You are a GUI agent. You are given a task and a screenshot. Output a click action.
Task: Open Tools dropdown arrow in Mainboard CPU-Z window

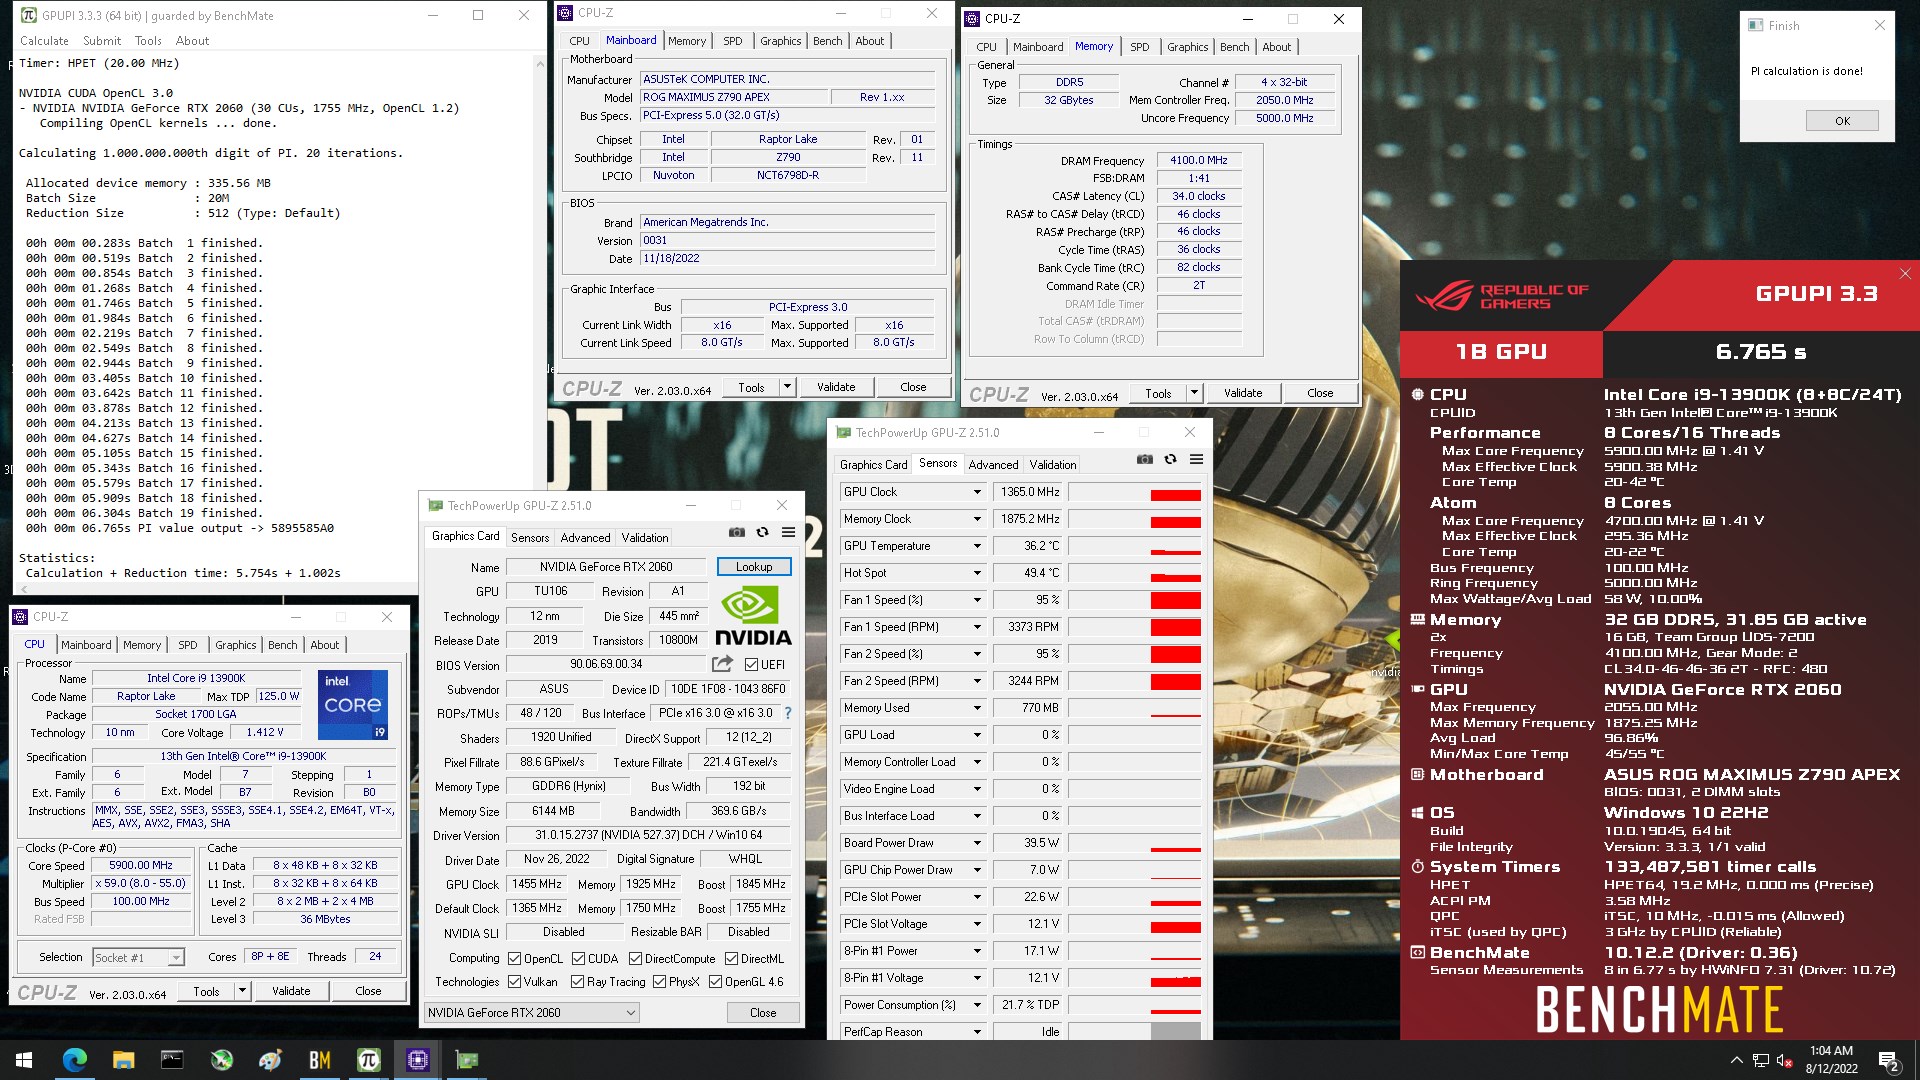tap(787, 387)
